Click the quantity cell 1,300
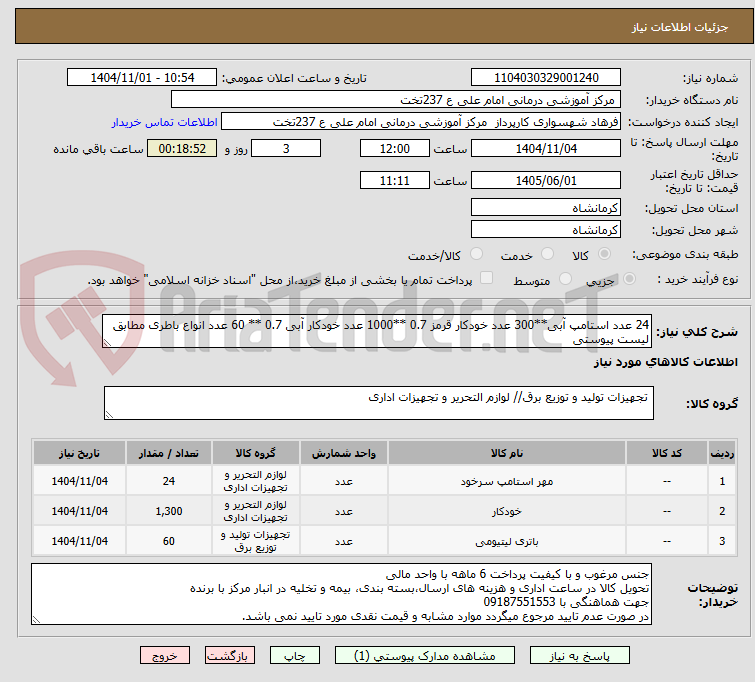 169,511
